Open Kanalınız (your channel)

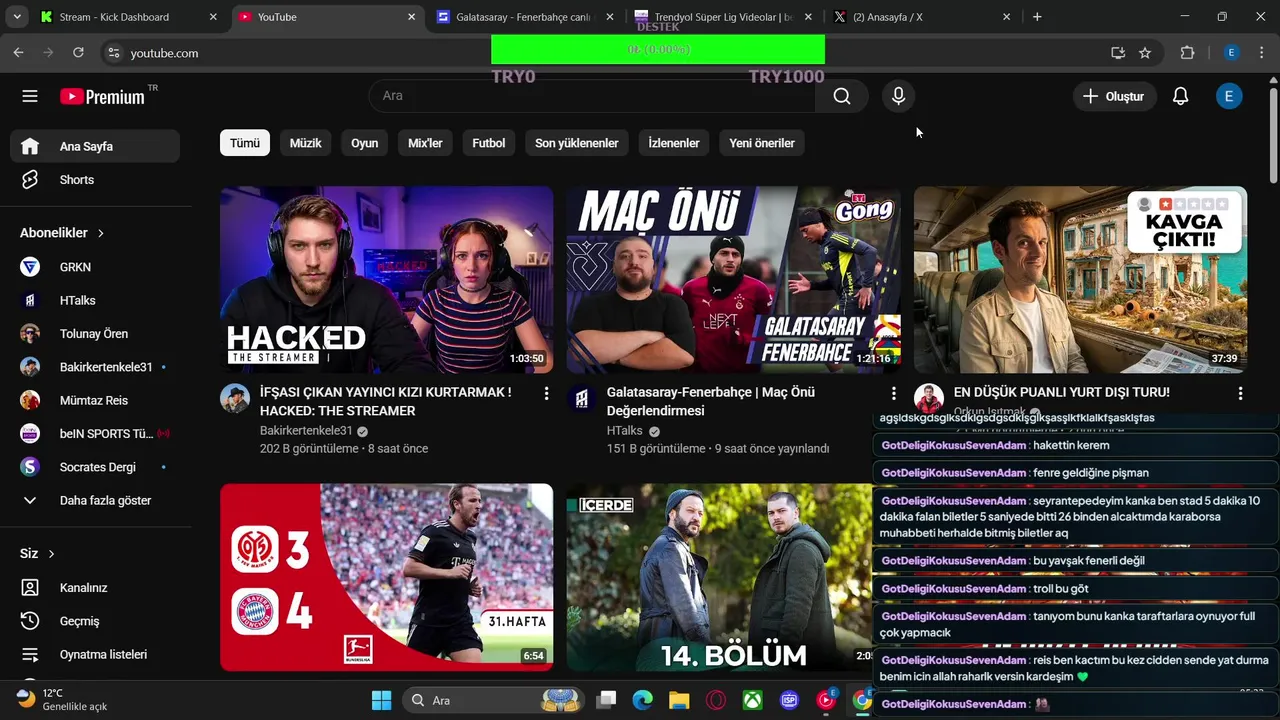click(x=95, y=588)
